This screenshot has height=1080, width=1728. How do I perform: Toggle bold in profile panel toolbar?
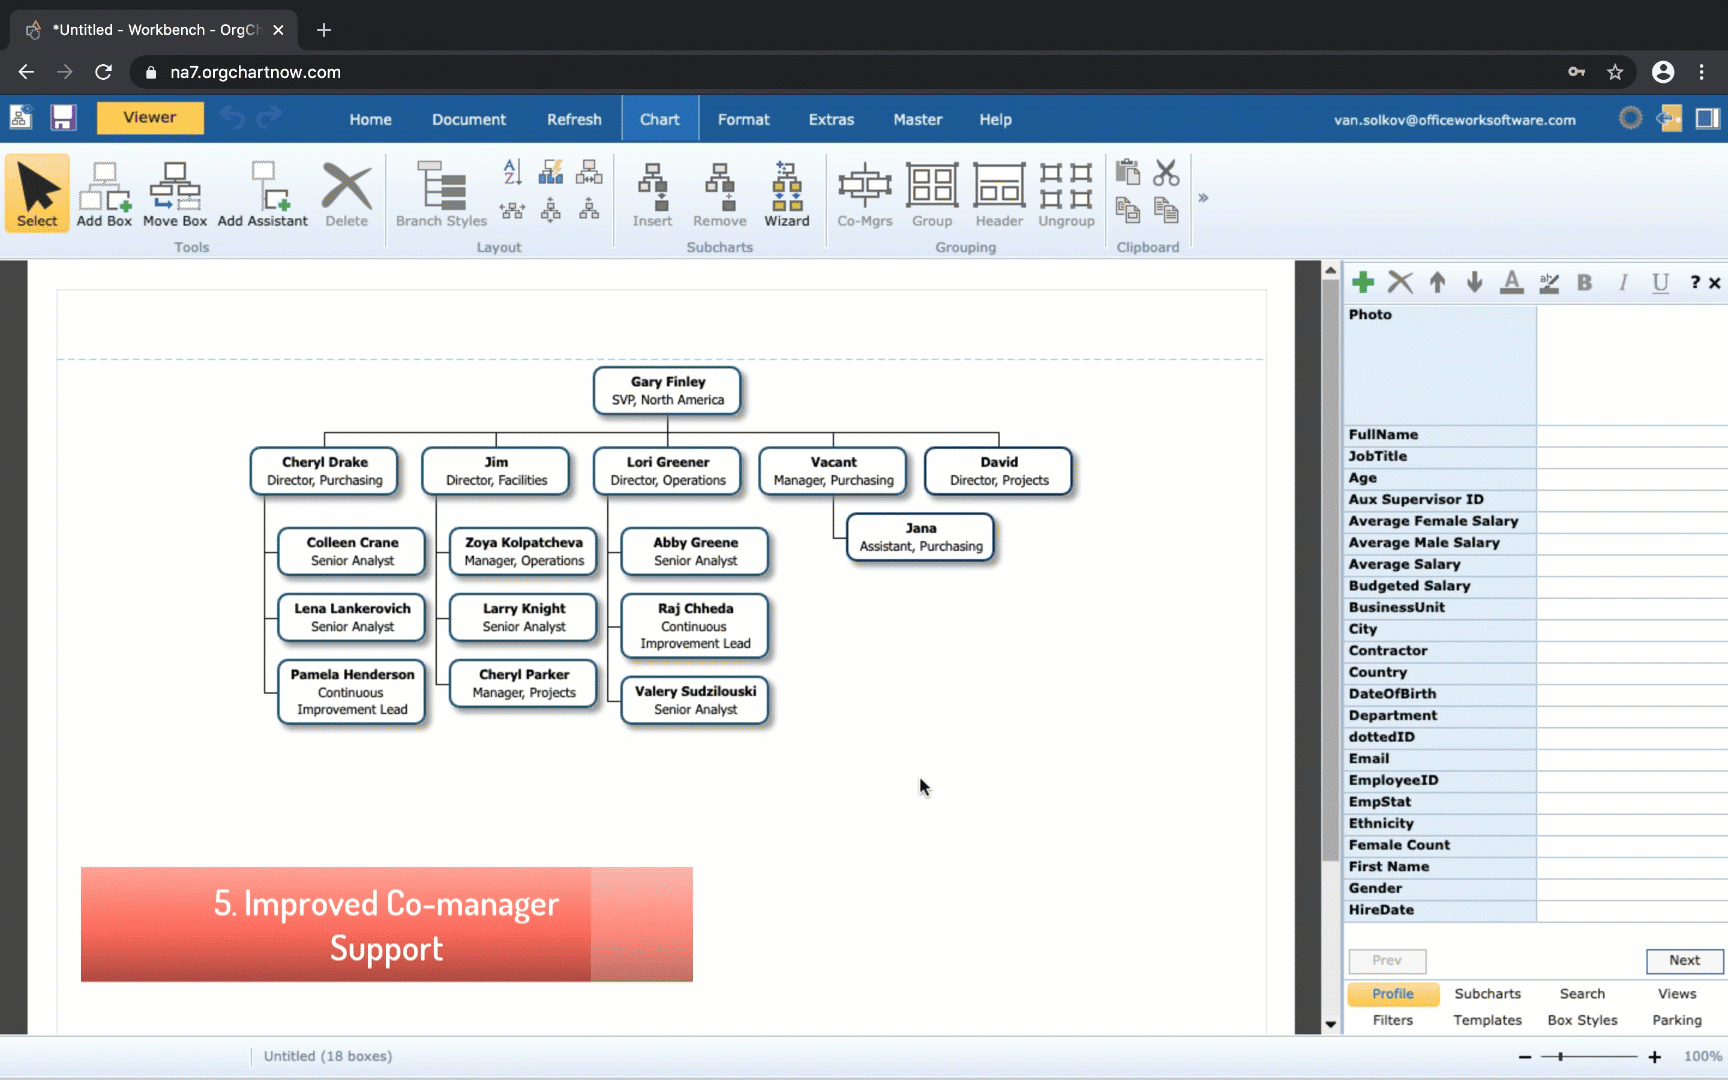point(1584,283)
